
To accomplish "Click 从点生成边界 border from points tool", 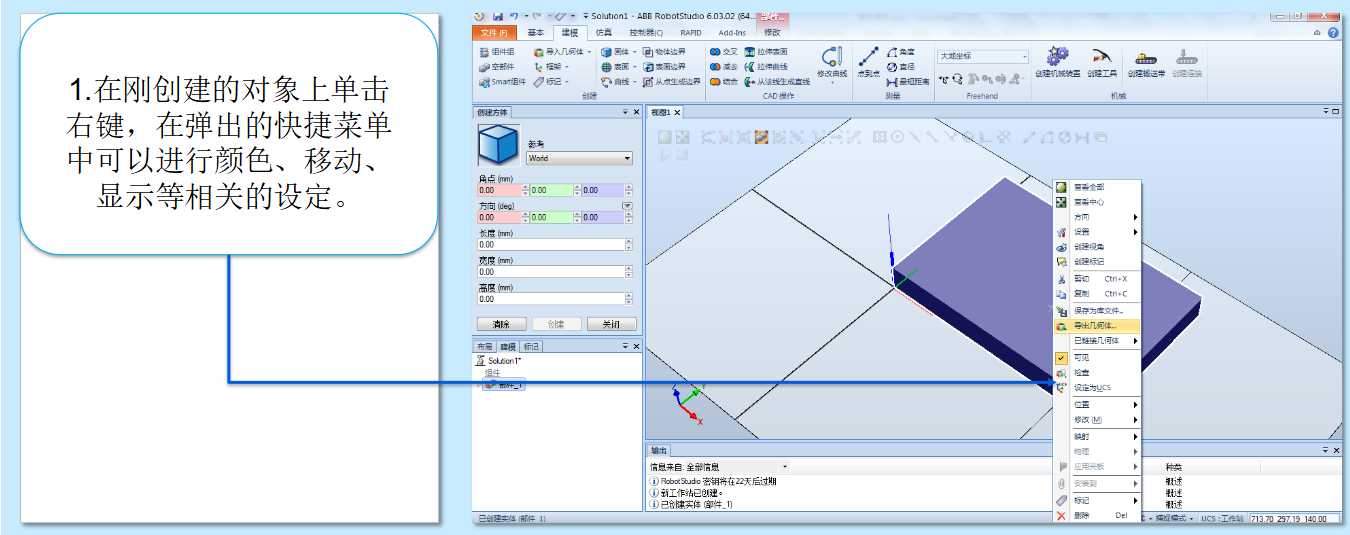I will (672, 82).
